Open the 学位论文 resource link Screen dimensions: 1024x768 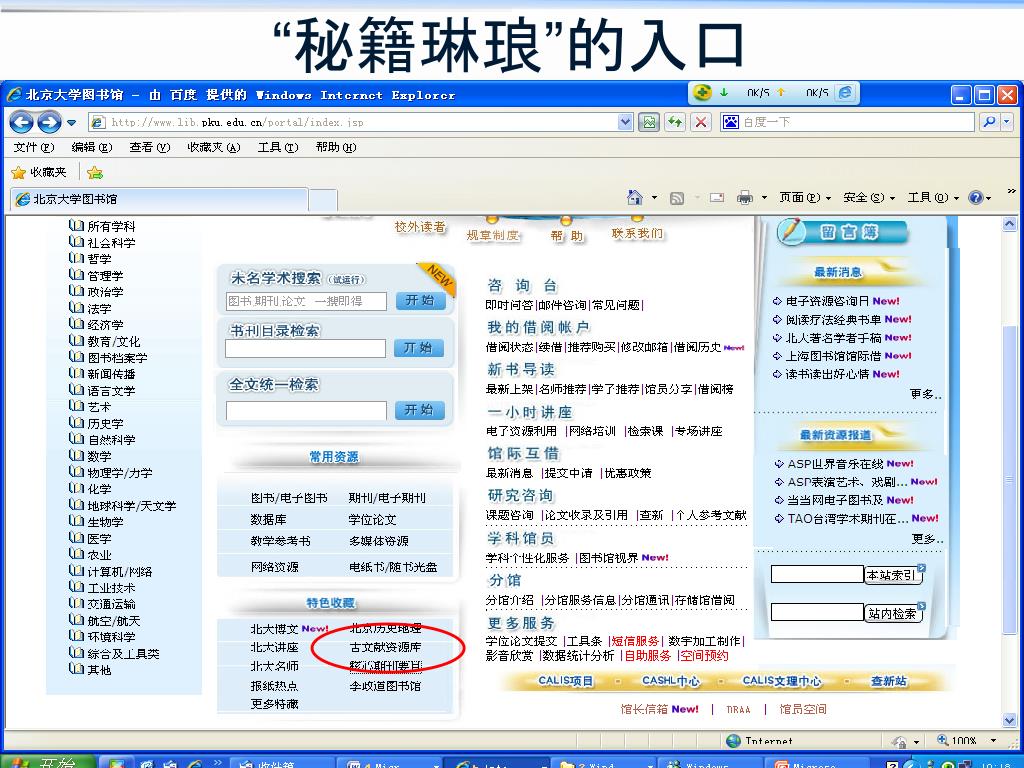click(x=372, y=520)
